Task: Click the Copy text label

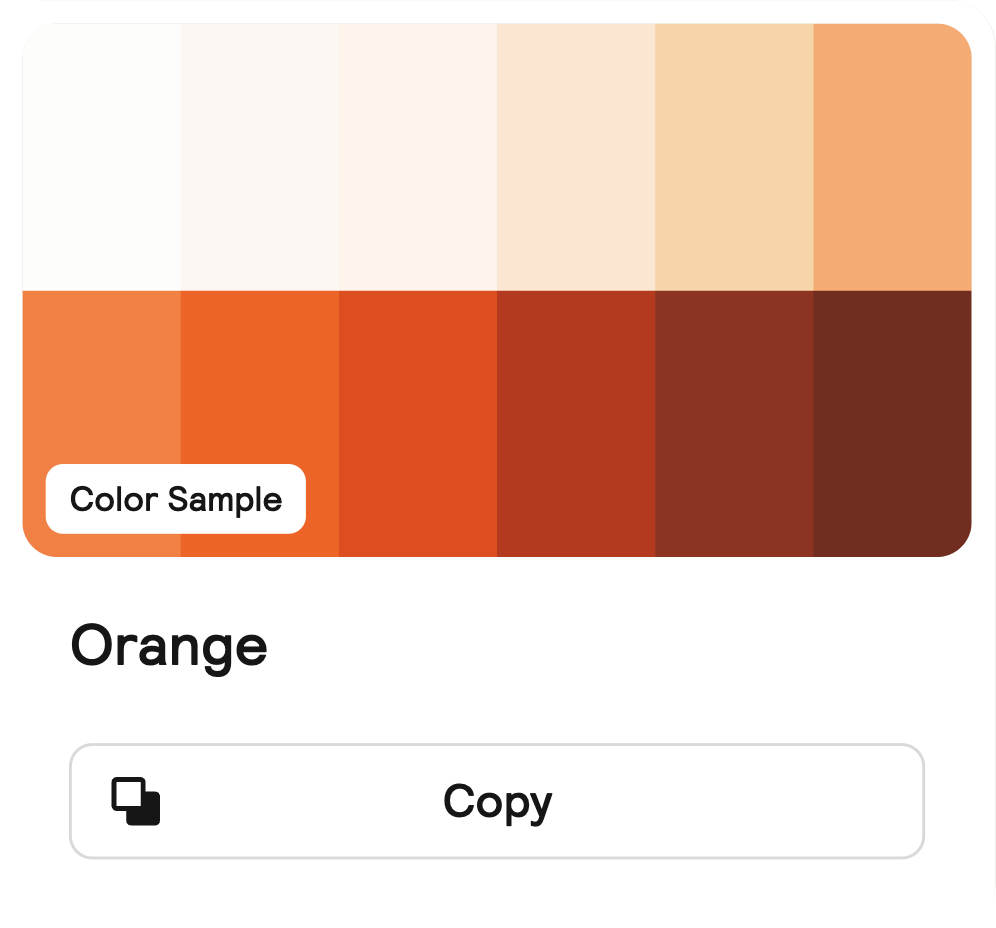Action: 497,801
